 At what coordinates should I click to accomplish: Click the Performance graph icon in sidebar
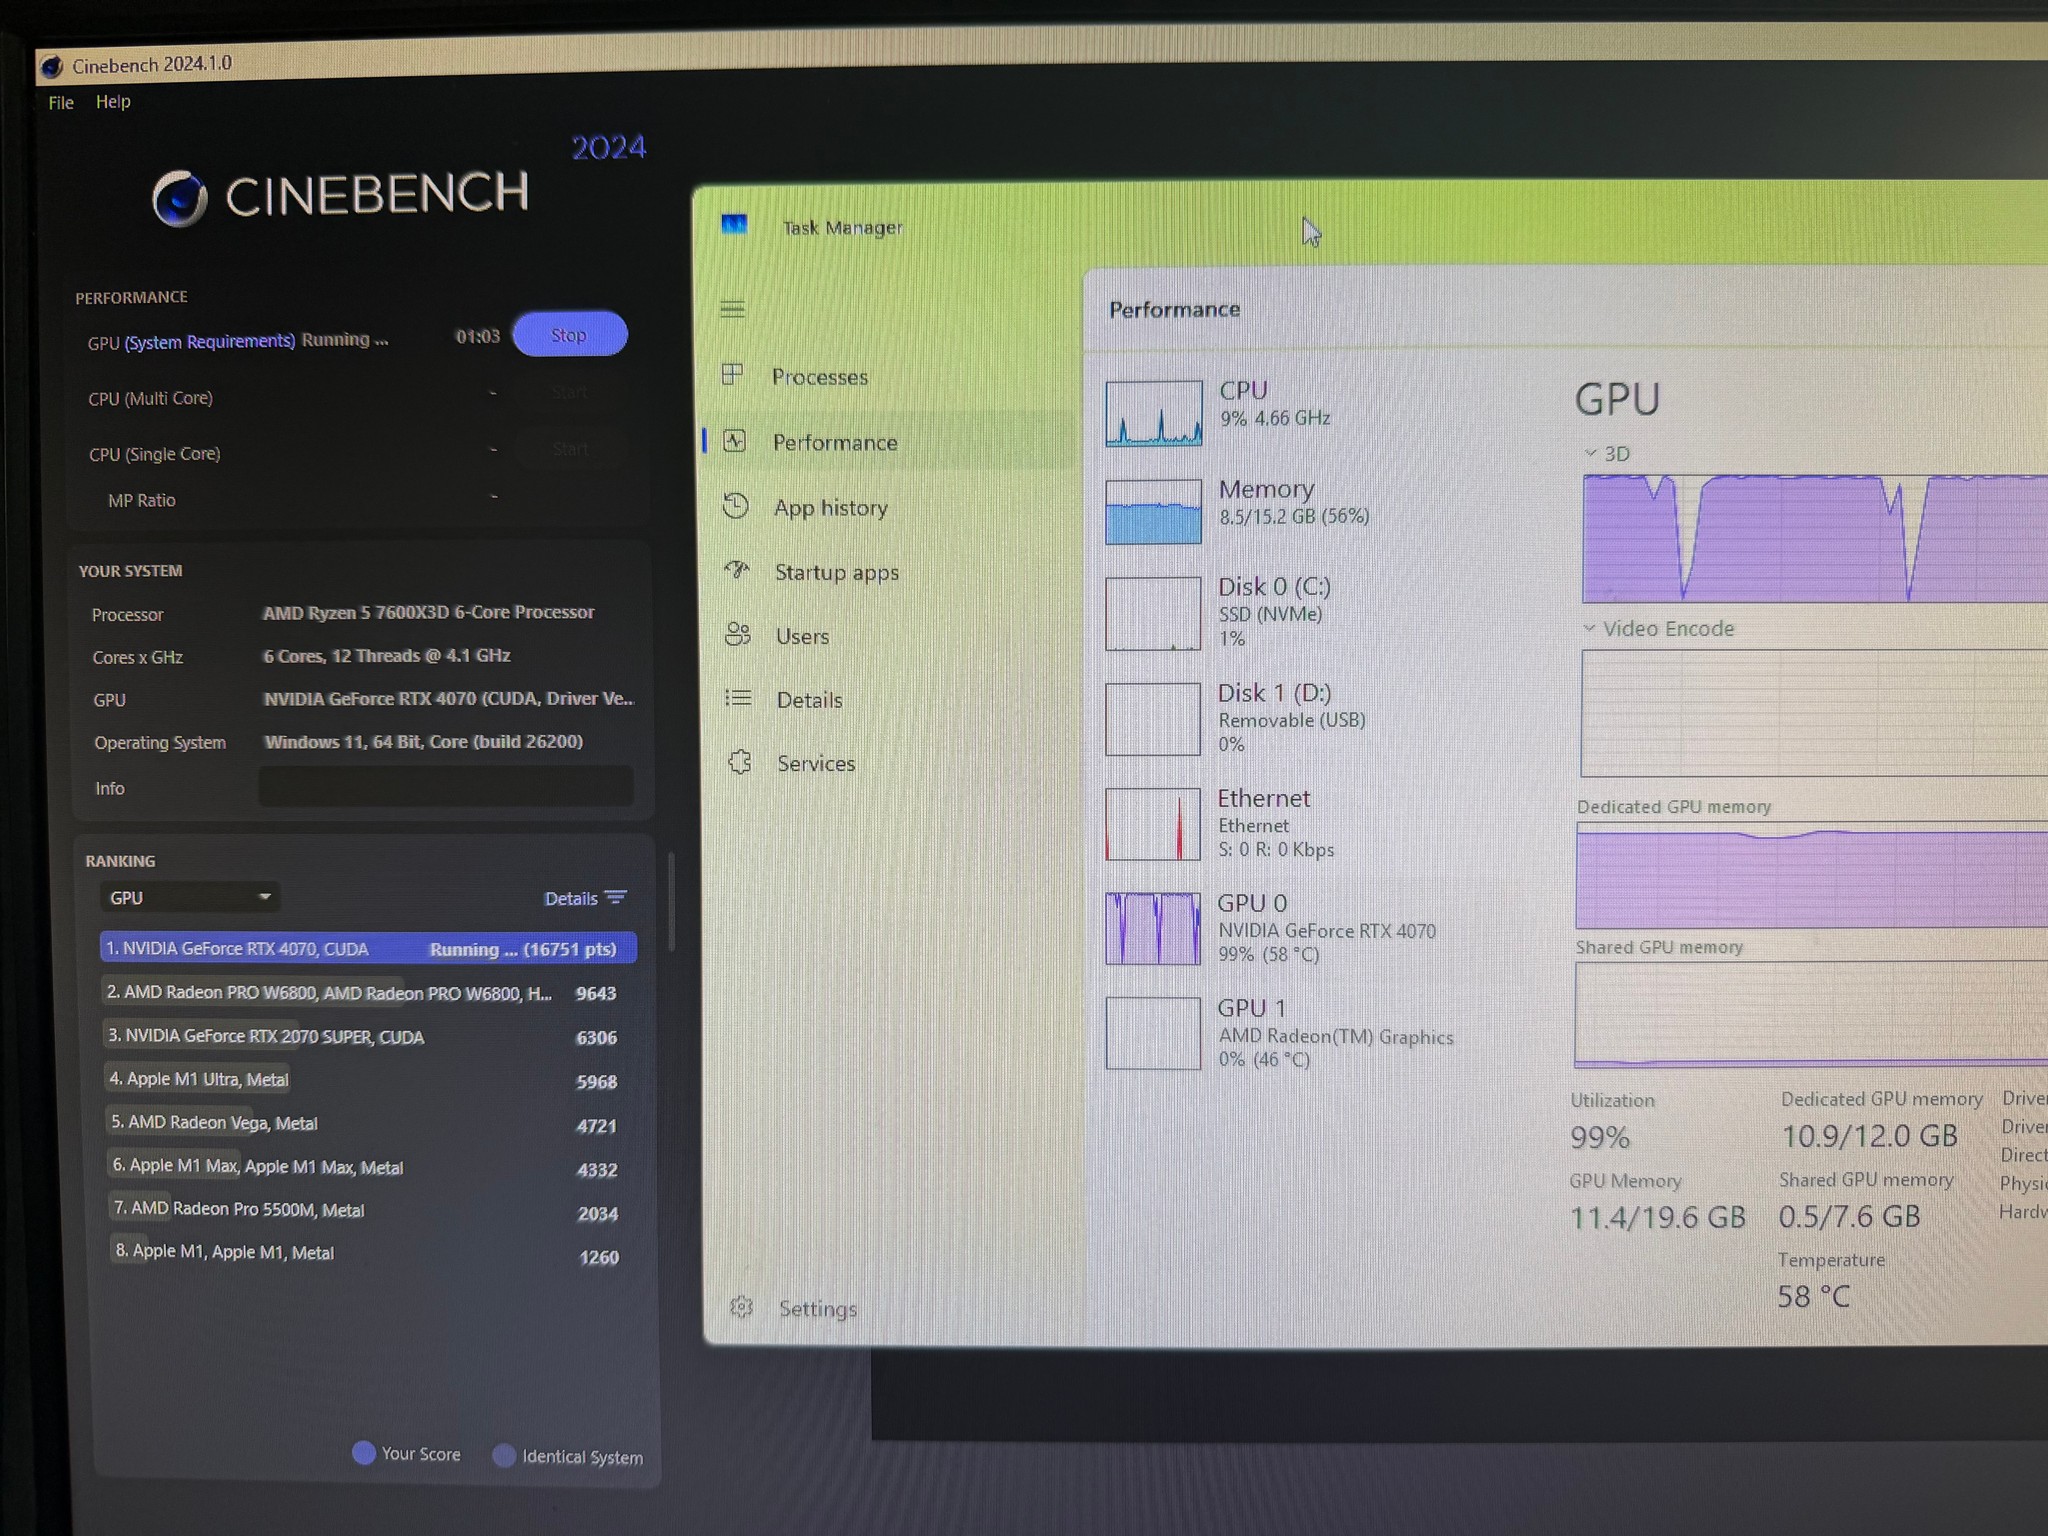(x=735, y=441)
